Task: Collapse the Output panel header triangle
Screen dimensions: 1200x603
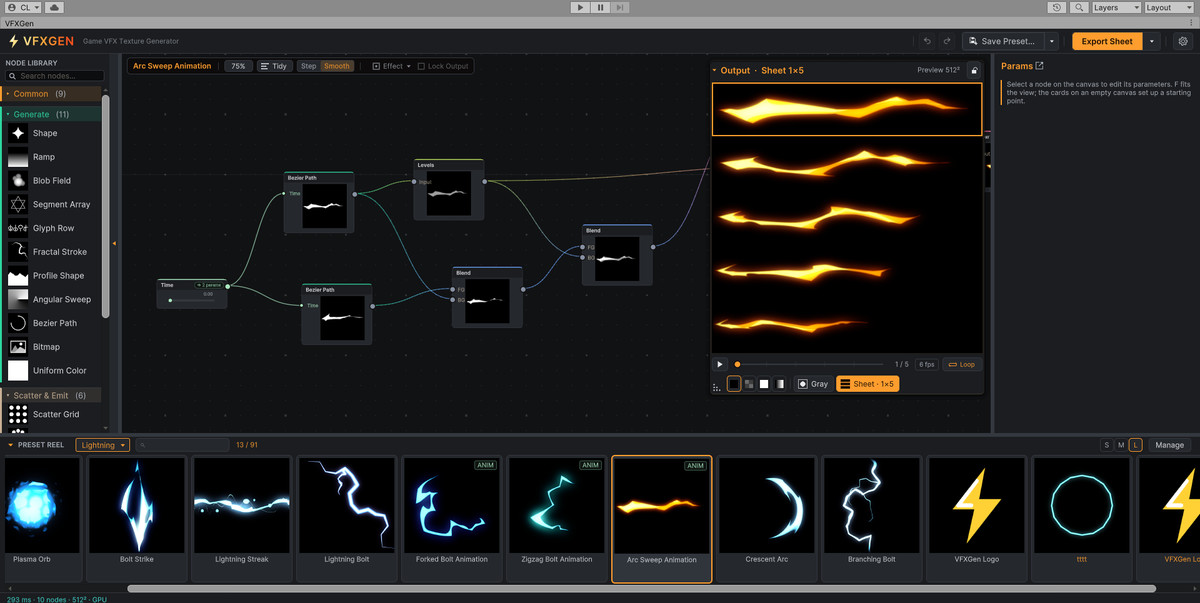Action: (714, 71)
